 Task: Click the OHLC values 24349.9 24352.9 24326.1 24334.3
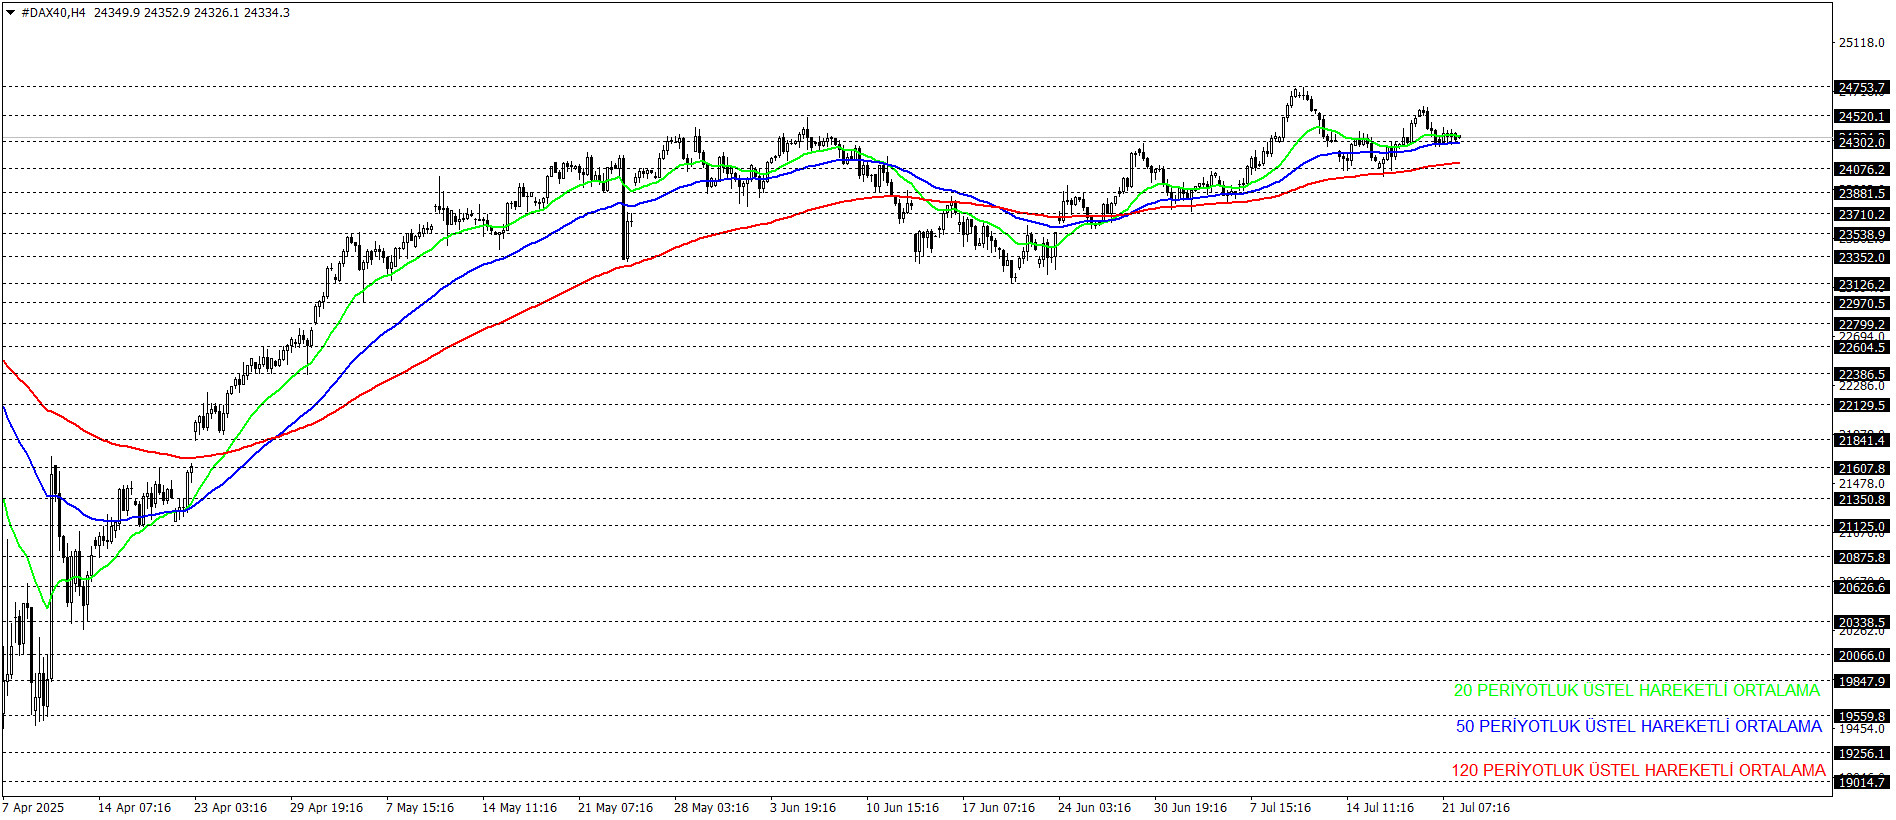click(x=192, y=13)
